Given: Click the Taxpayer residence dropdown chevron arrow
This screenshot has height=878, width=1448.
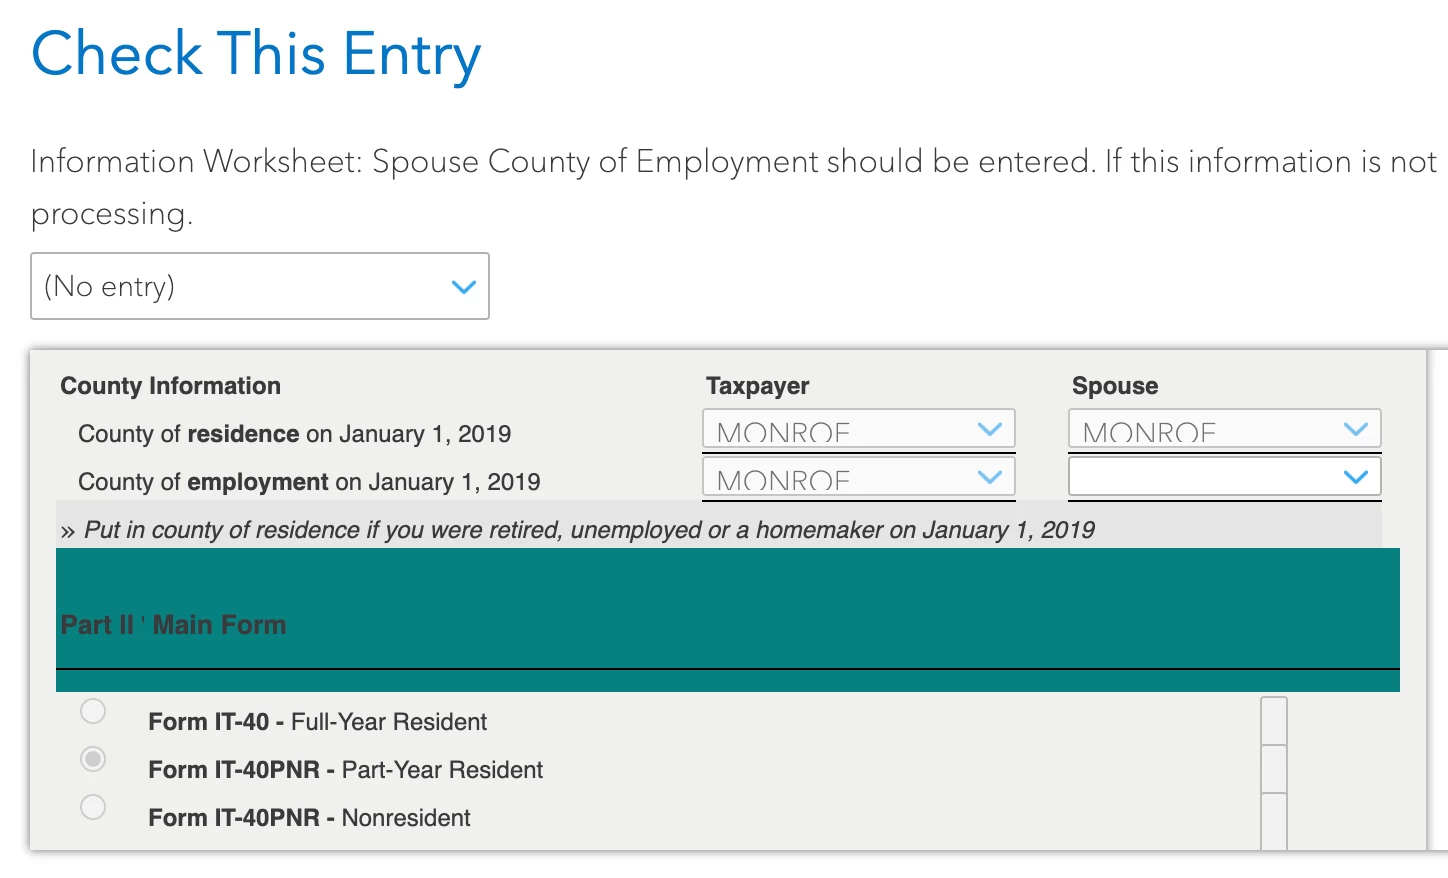Looking at the screenshot, I should coord(989,429).
